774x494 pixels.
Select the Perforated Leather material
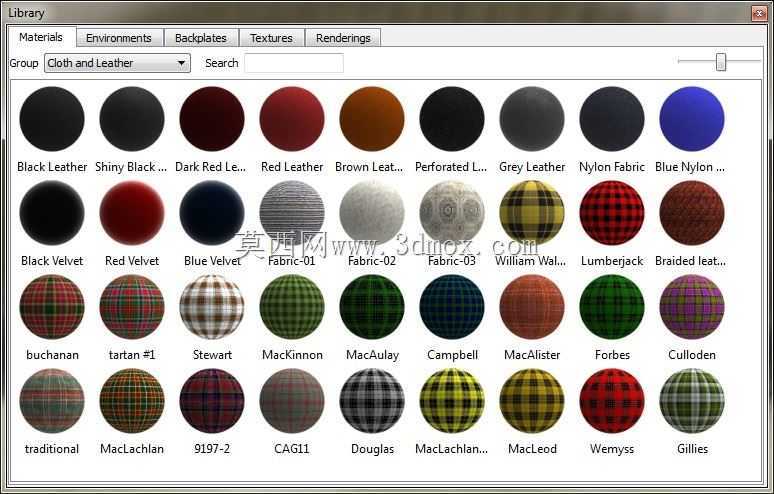(452, 119)
